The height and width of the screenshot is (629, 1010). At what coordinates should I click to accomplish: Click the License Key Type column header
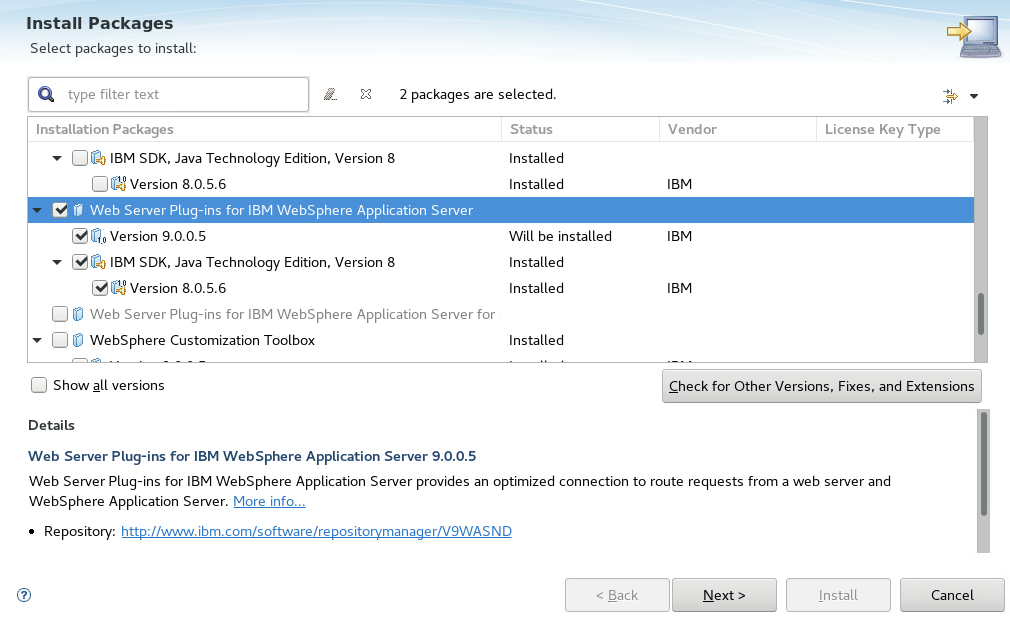[x=895, y=129]
